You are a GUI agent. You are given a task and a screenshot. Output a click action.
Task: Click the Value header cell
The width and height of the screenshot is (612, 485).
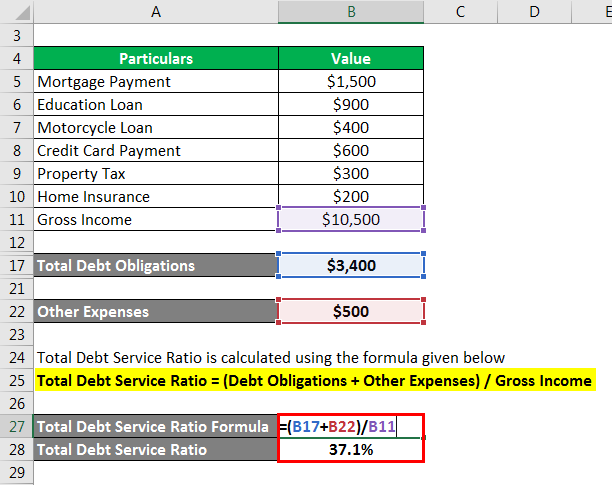point(351,59)
